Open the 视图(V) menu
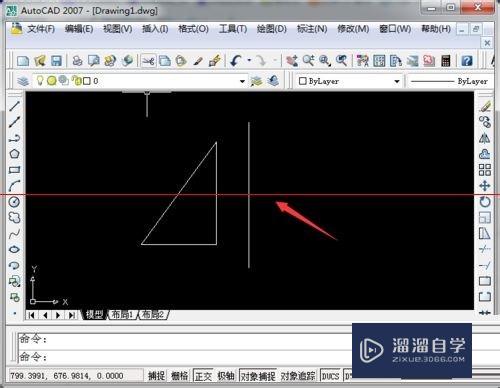Screen dimensions: 500x388 tap(117, 29)
